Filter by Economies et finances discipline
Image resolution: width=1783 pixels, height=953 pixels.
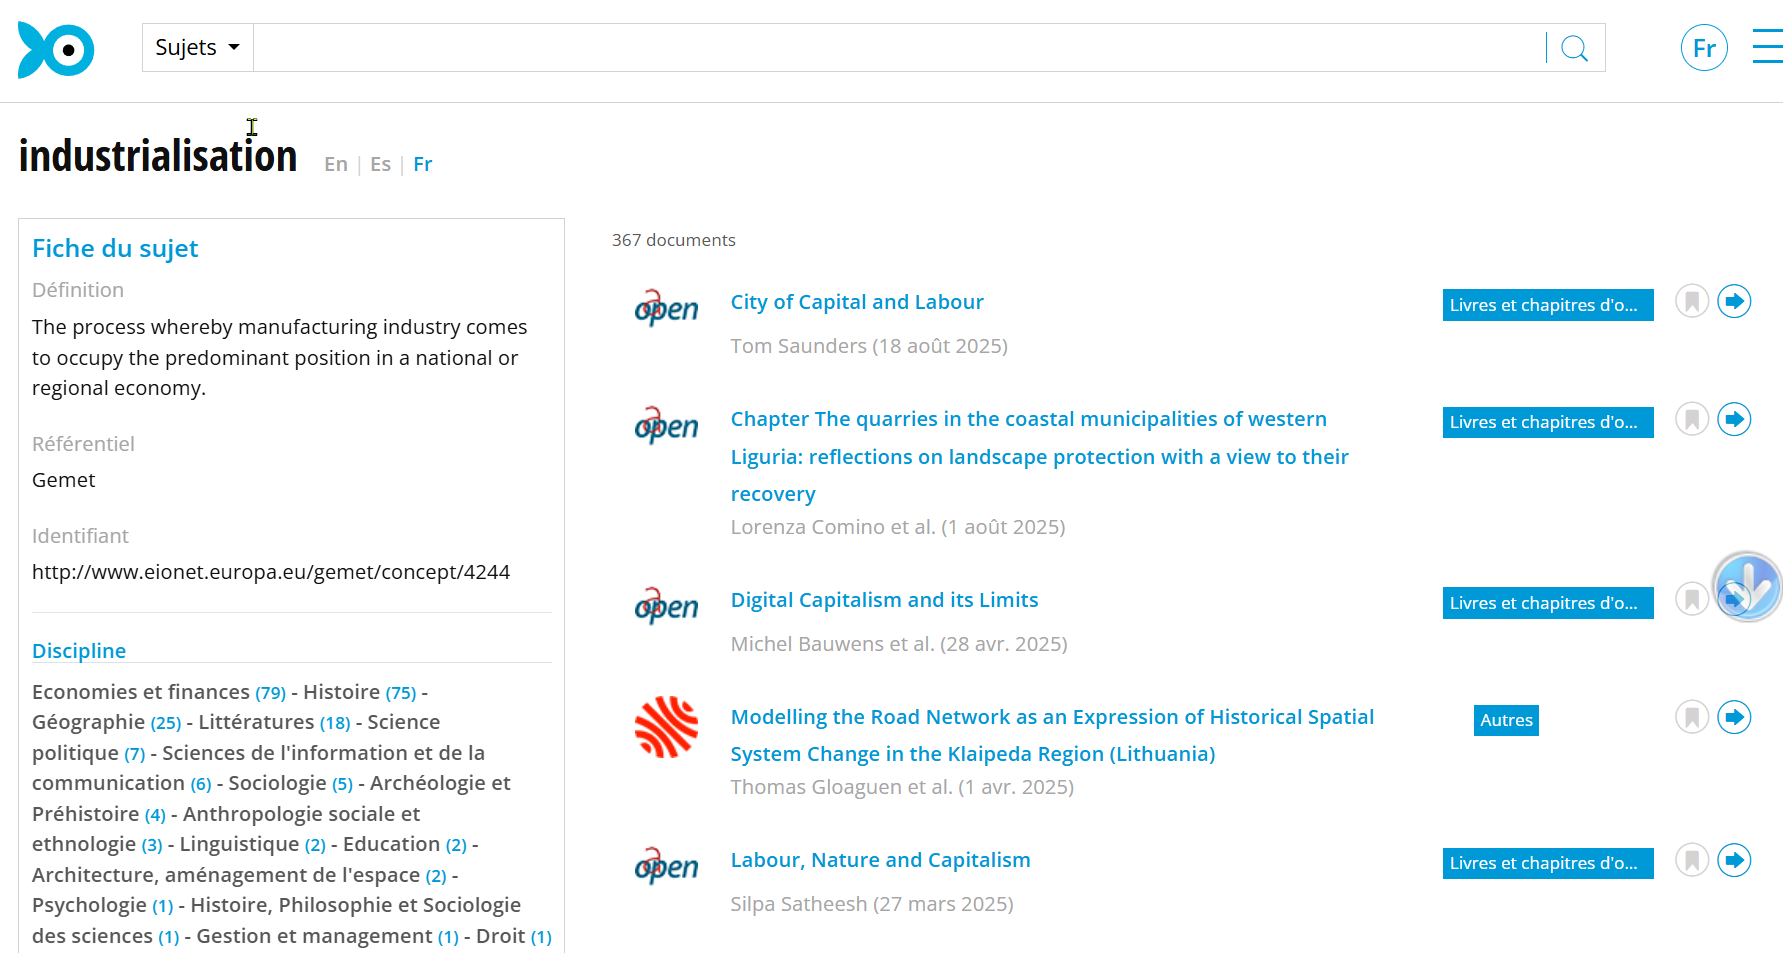[141, 692]
